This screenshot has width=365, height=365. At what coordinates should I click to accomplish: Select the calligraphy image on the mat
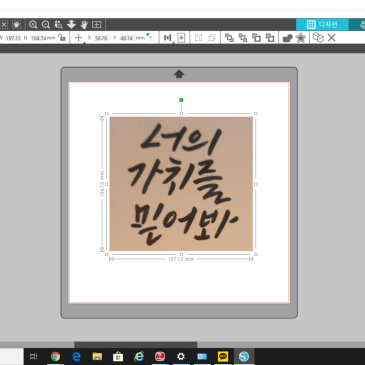(x=181, y=184)
